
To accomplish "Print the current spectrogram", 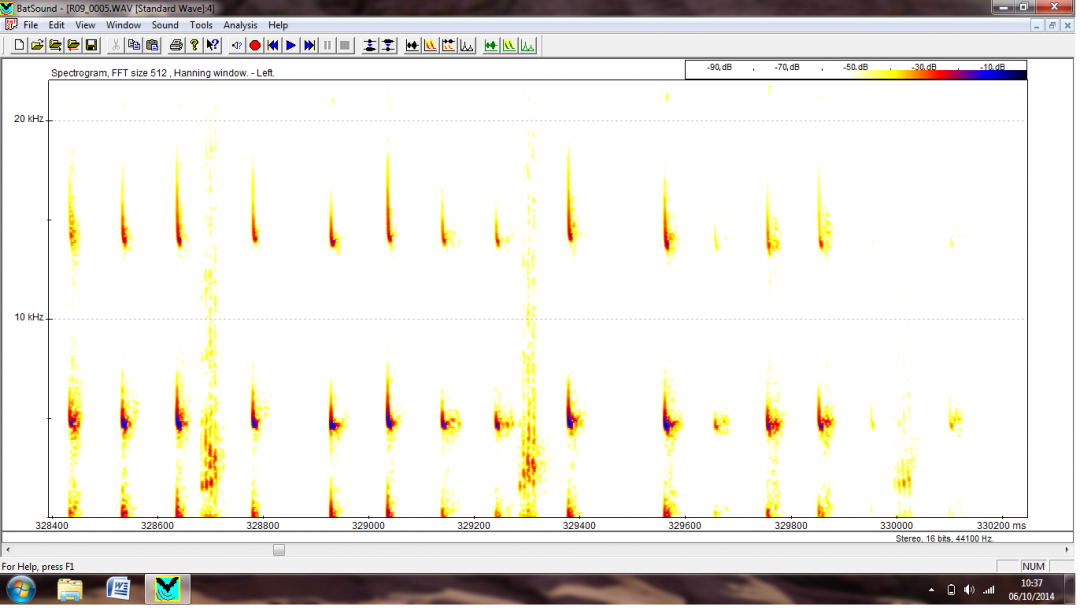I will (177, 45).
